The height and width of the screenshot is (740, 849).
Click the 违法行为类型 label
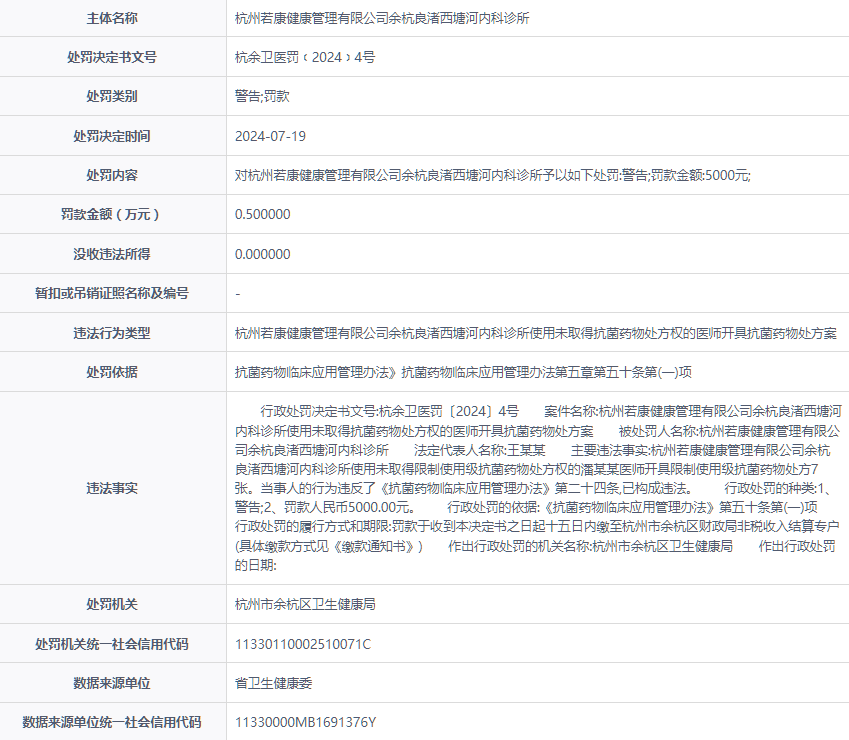point(112,333)
